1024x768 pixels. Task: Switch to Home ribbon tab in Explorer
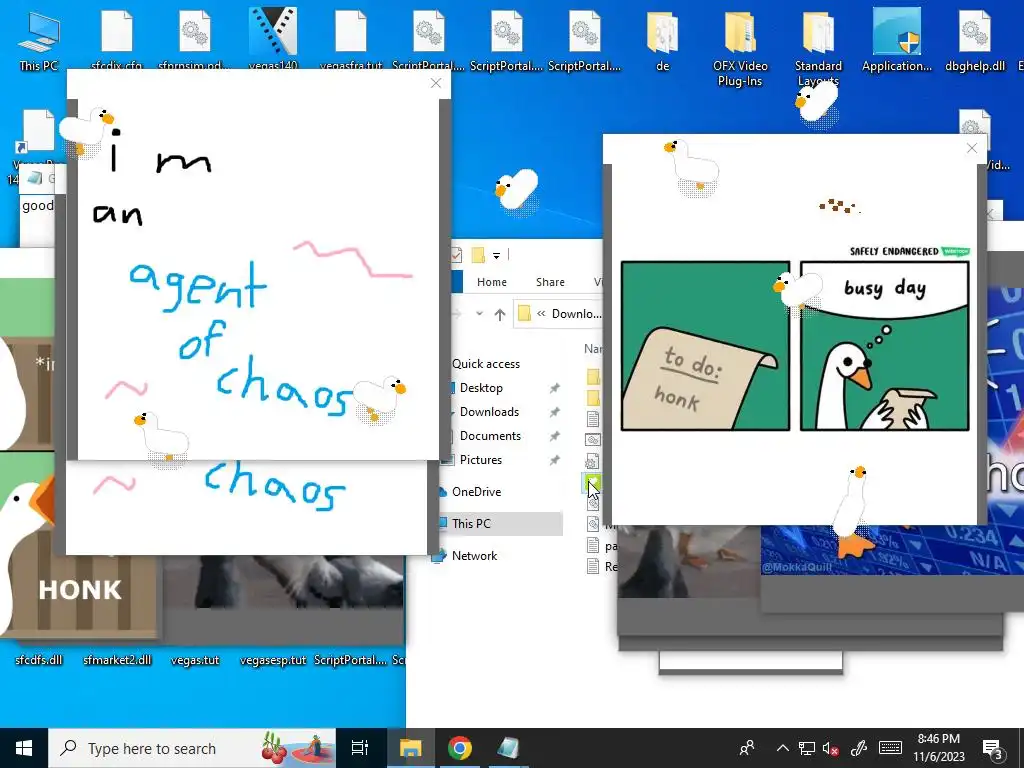coord(492,282)
